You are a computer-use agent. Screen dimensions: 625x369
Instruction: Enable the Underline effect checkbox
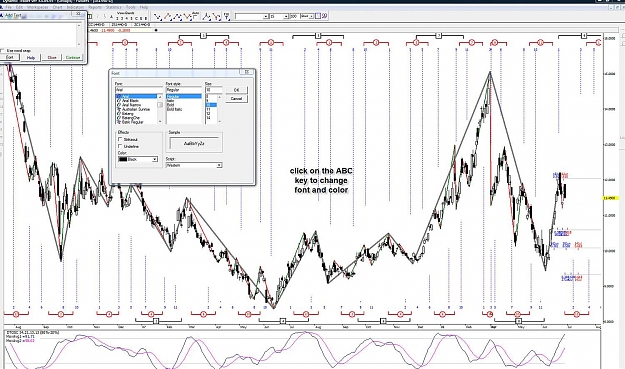coord(120,146)
